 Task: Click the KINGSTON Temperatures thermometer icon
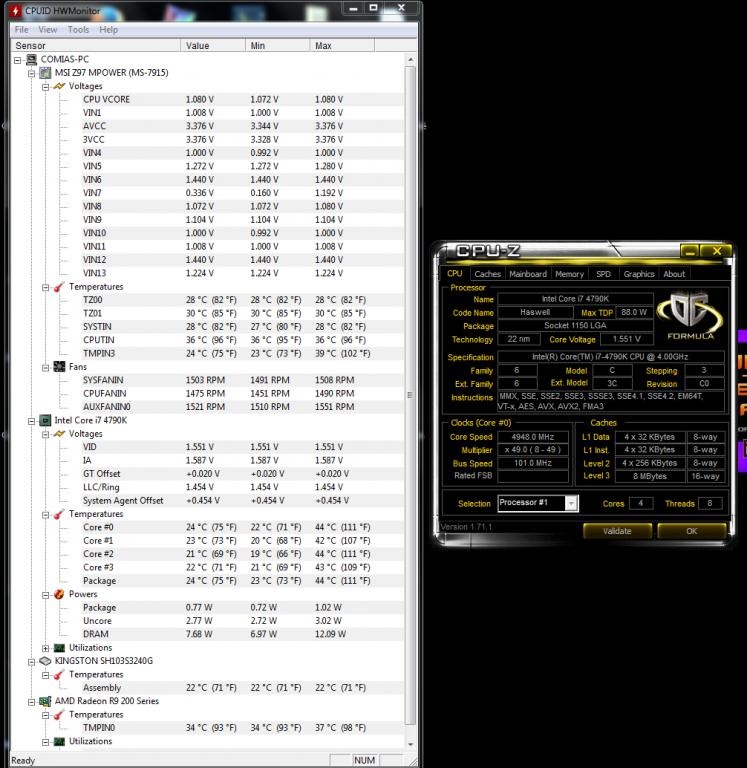pos(59,675)
